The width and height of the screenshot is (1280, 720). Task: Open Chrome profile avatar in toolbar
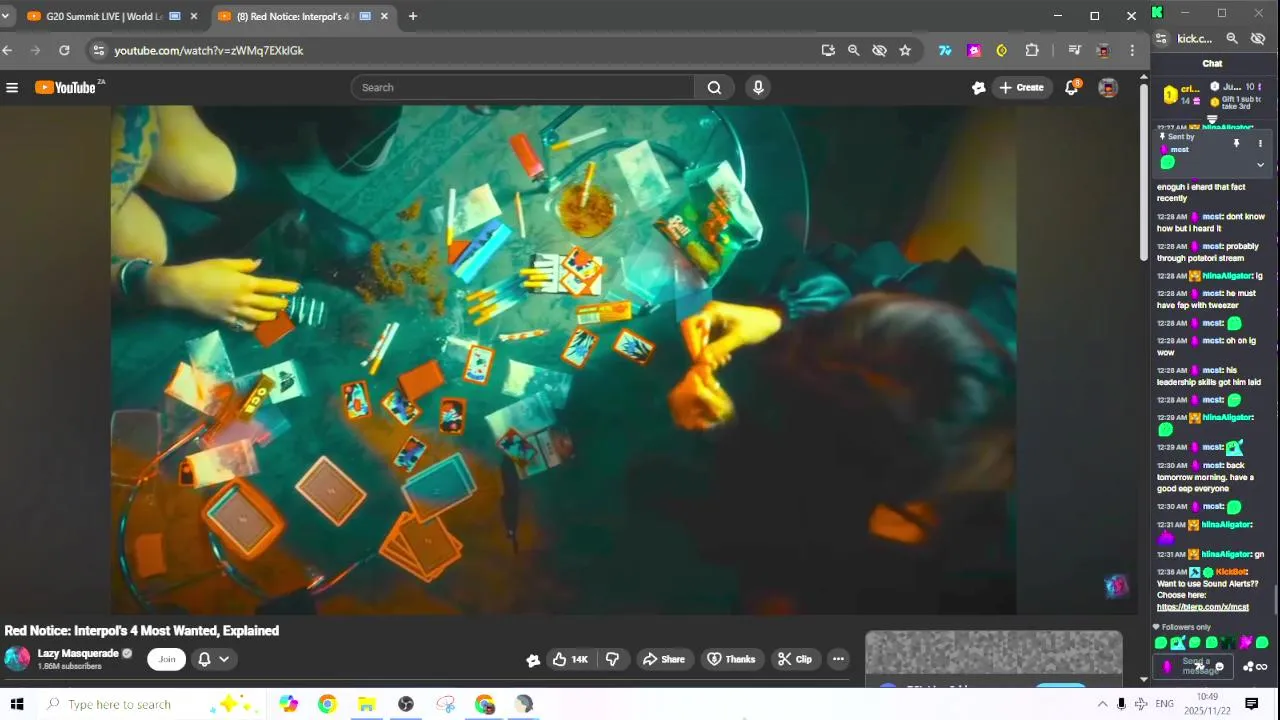(1103, 50)
